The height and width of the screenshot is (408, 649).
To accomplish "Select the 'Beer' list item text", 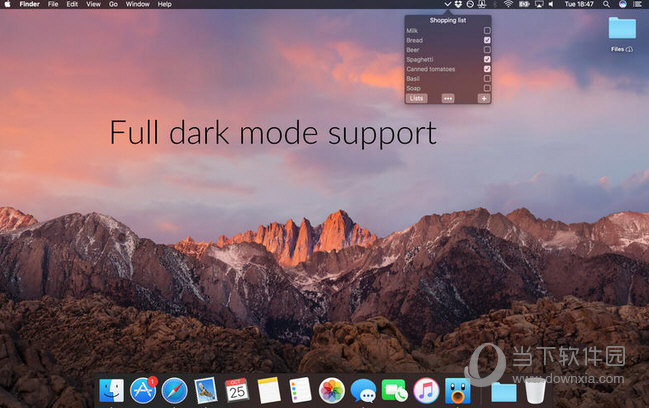I will [413, 50].
